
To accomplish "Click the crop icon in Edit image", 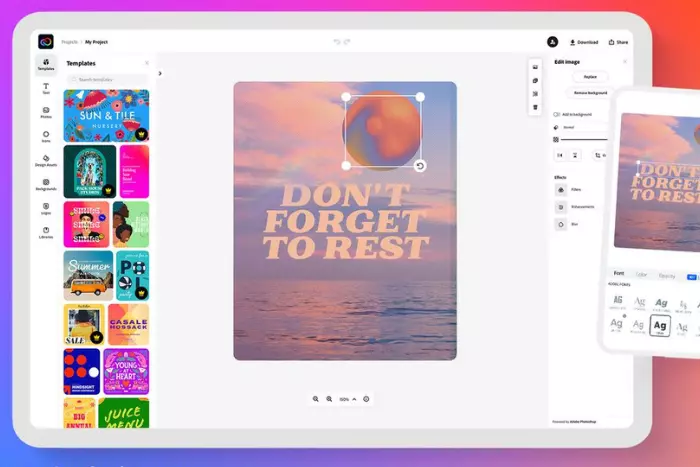I will 598,155.
